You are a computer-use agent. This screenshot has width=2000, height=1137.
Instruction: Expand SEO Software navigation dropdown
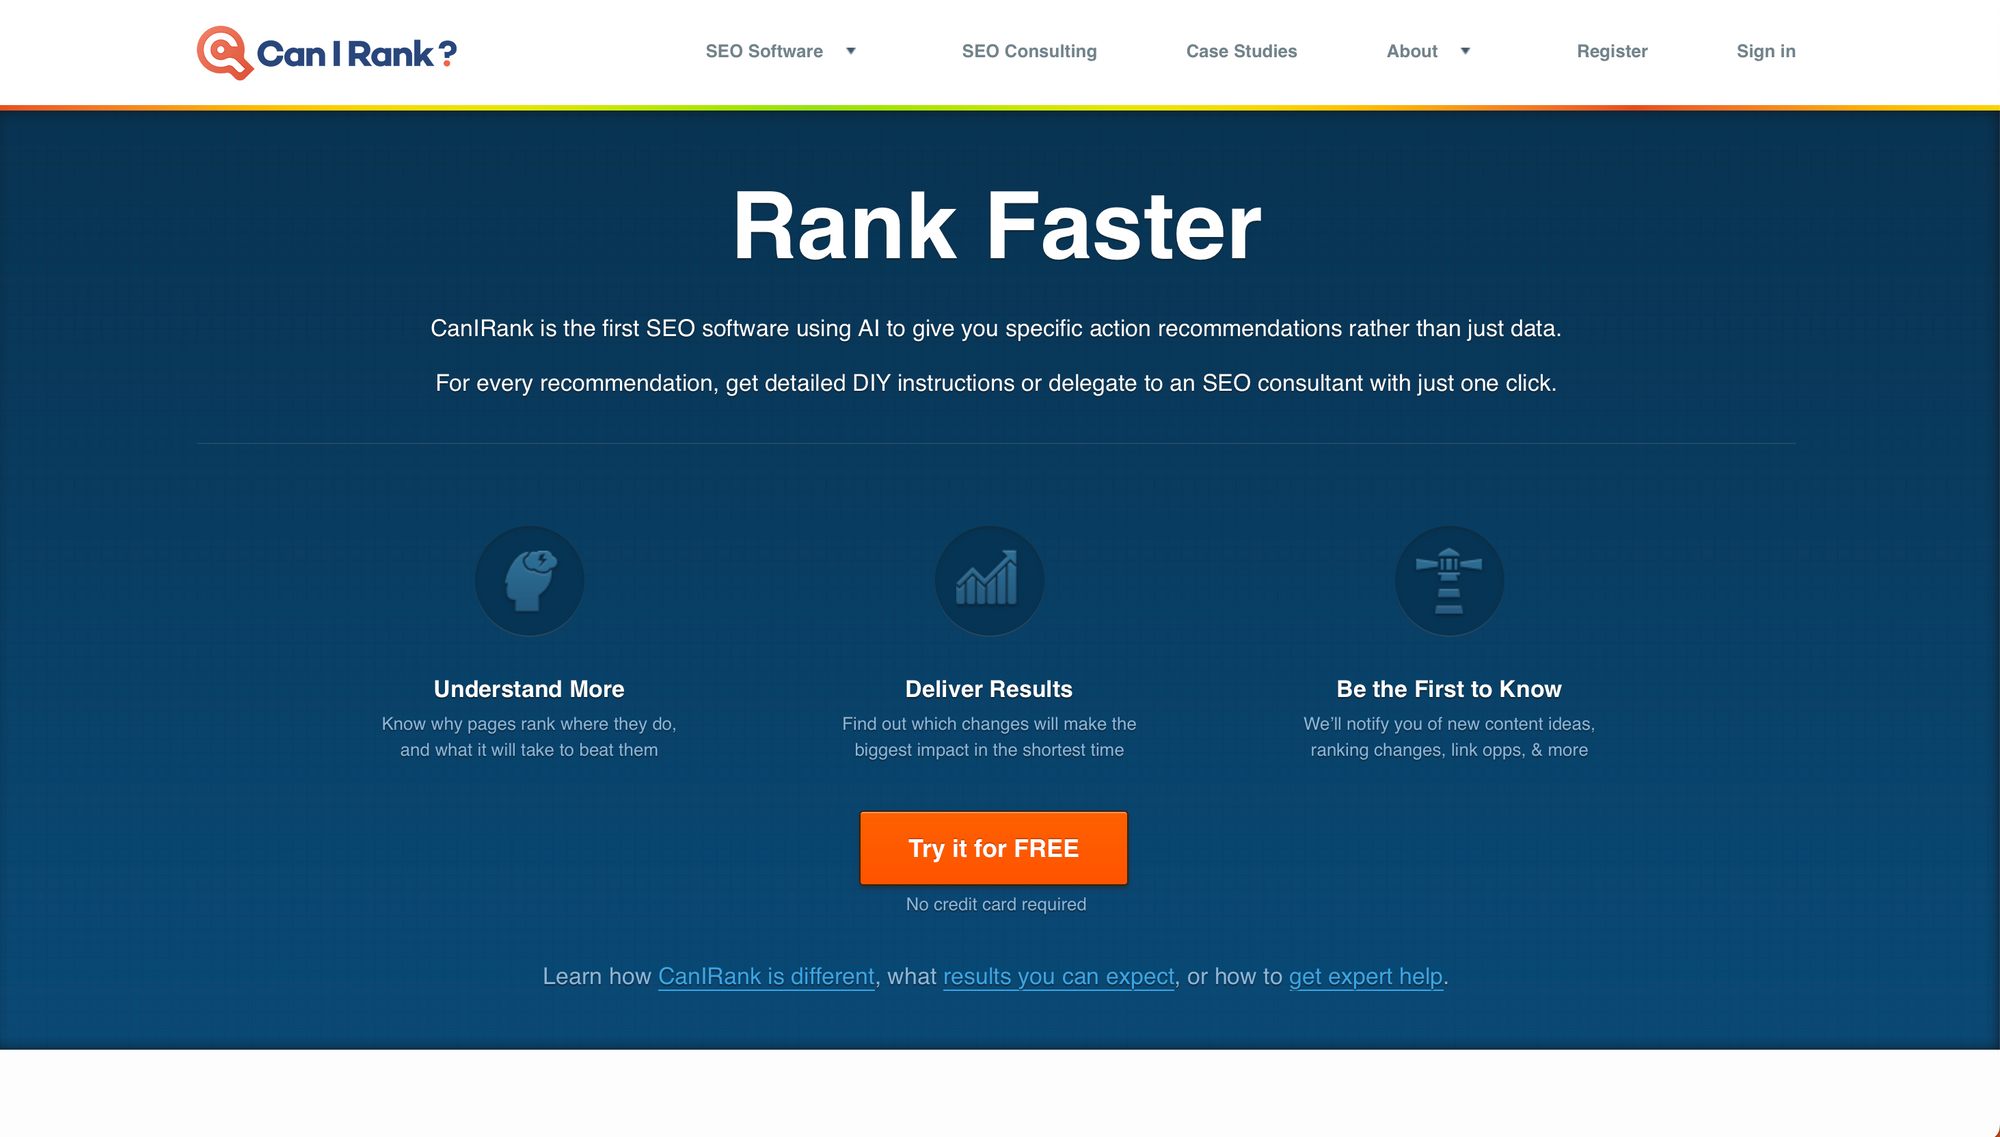[x=849, y=51]
